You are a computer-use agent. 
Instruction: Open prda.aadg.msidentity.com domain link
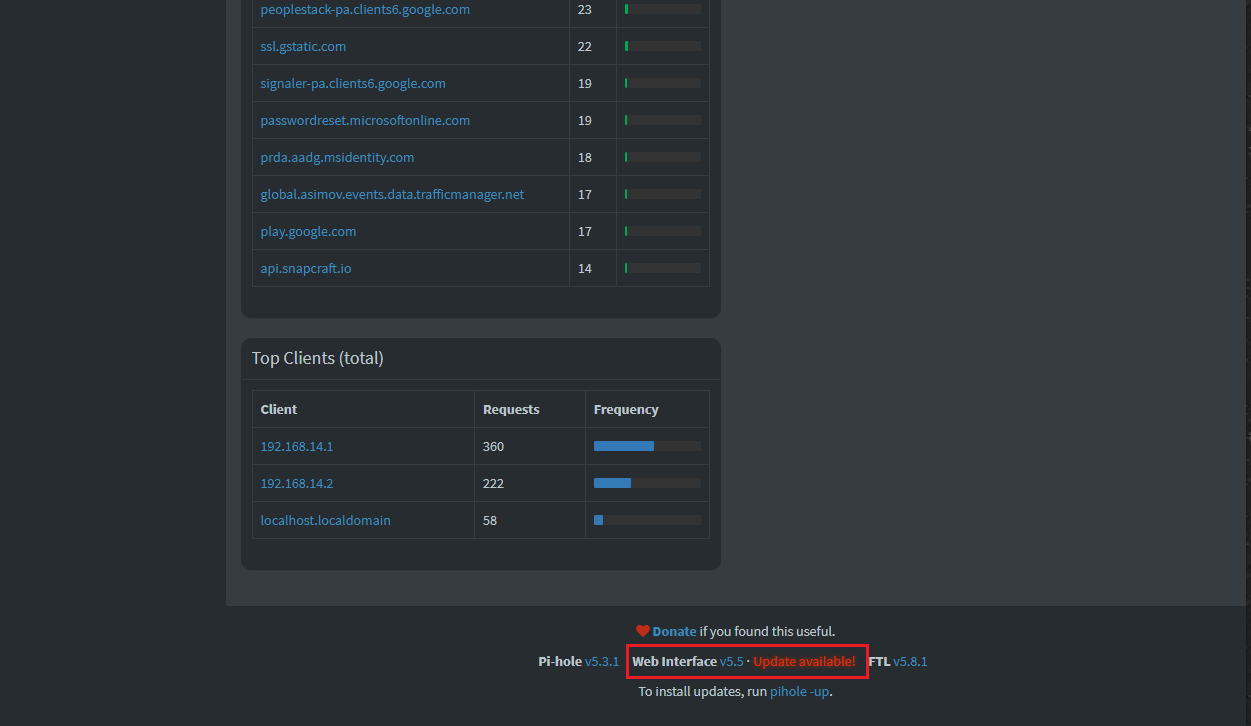click(x=337, y=157)
